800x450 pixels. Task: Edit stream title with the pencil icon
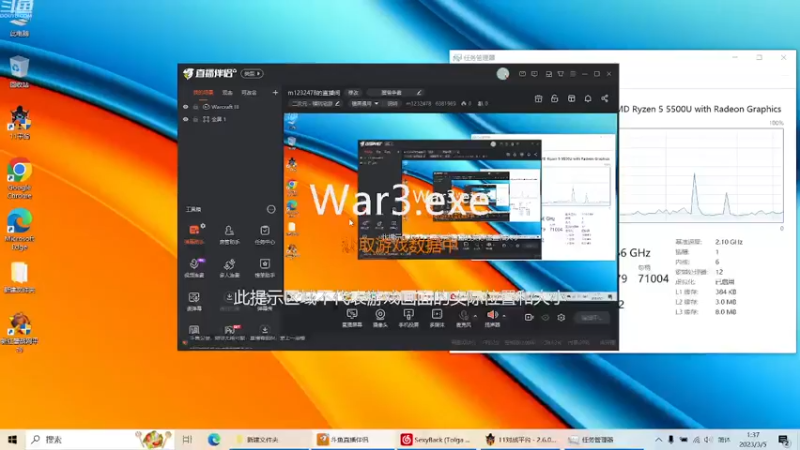[x=419, y=93]
